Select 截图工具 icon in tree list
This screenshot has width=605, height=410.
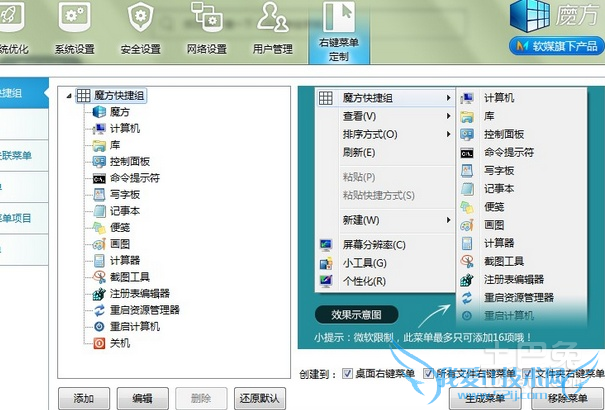point(99,277)
